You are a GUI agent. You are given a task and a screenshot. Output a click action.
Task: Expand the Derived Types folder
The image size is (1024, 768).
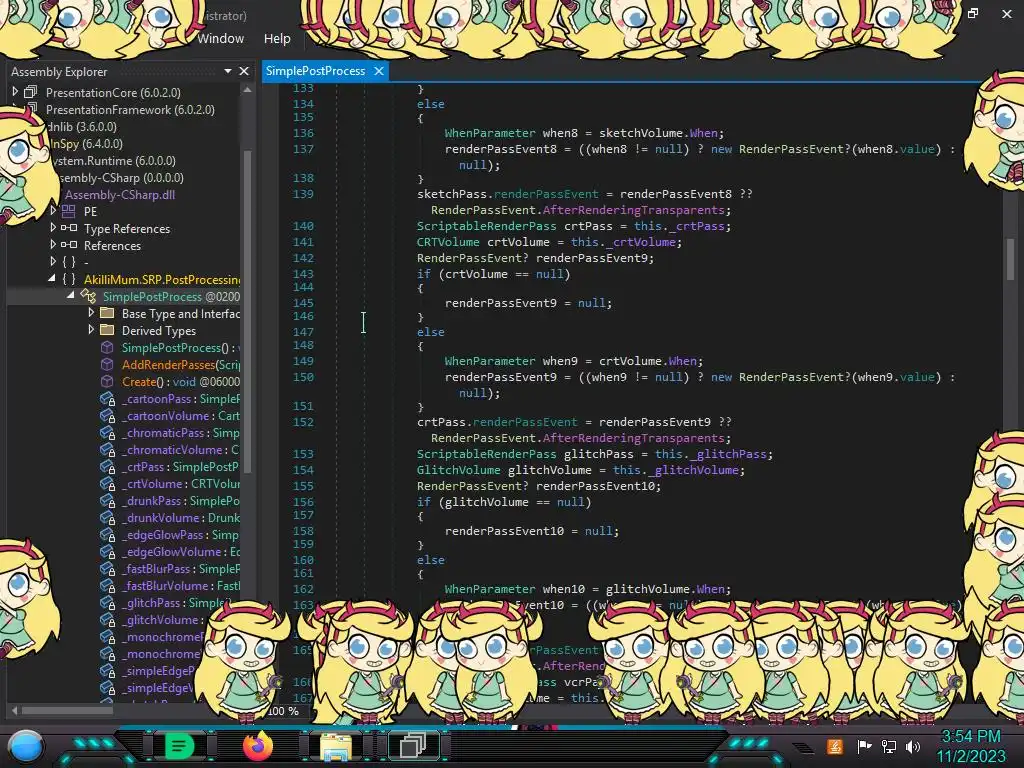click(91, 330)
